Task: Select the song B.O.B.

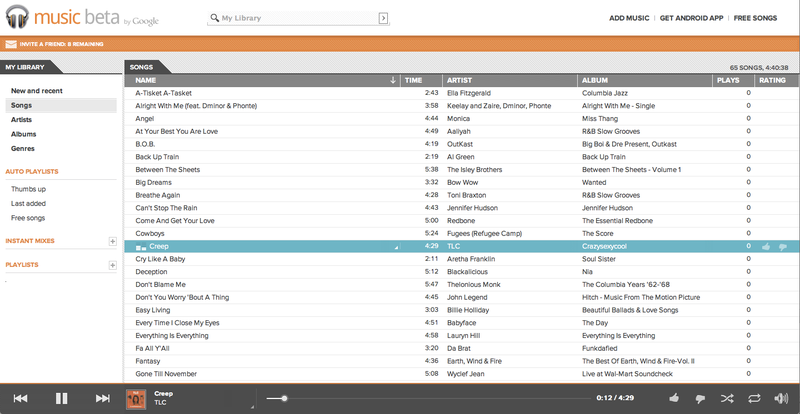Action: 145,144
